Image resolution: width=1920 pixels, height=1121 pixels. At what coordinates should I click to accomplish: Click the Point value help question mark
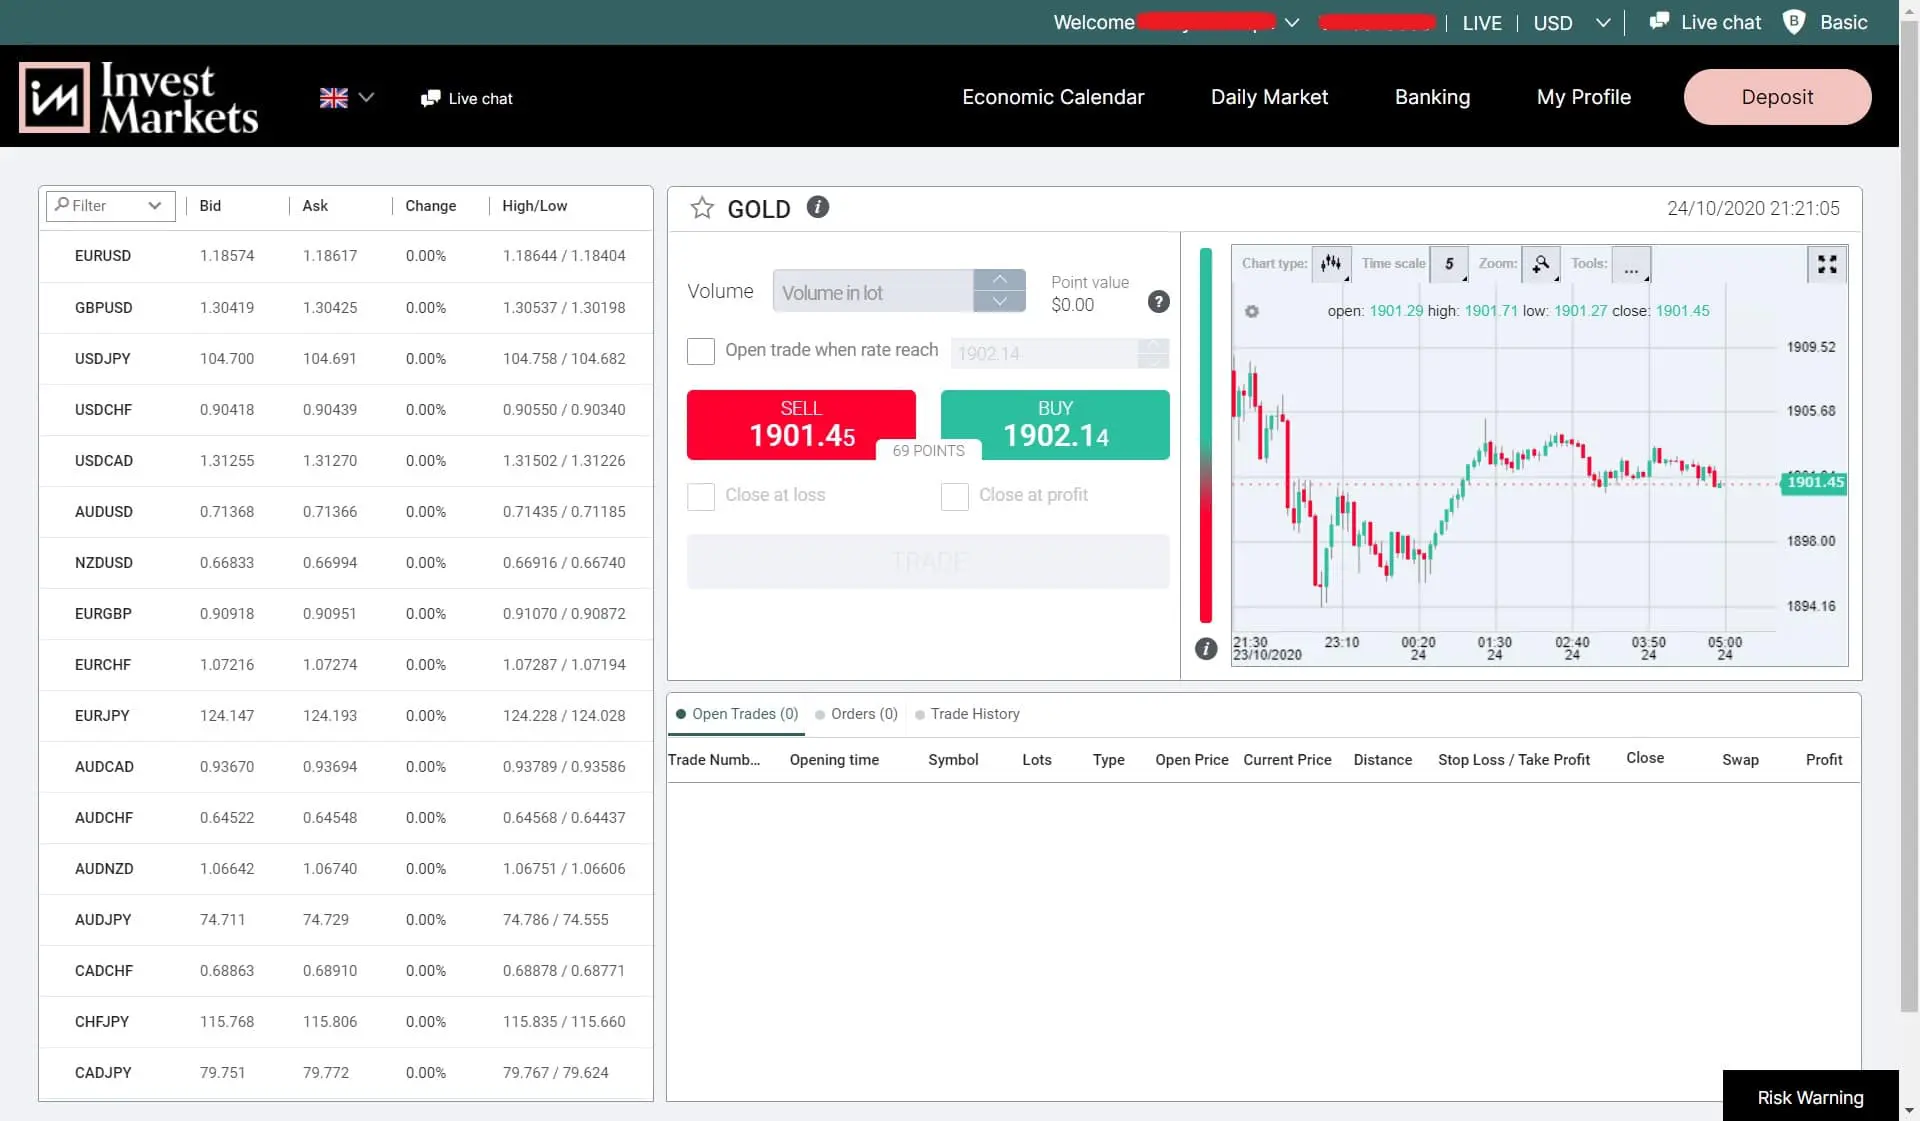tap(1159, 301)
